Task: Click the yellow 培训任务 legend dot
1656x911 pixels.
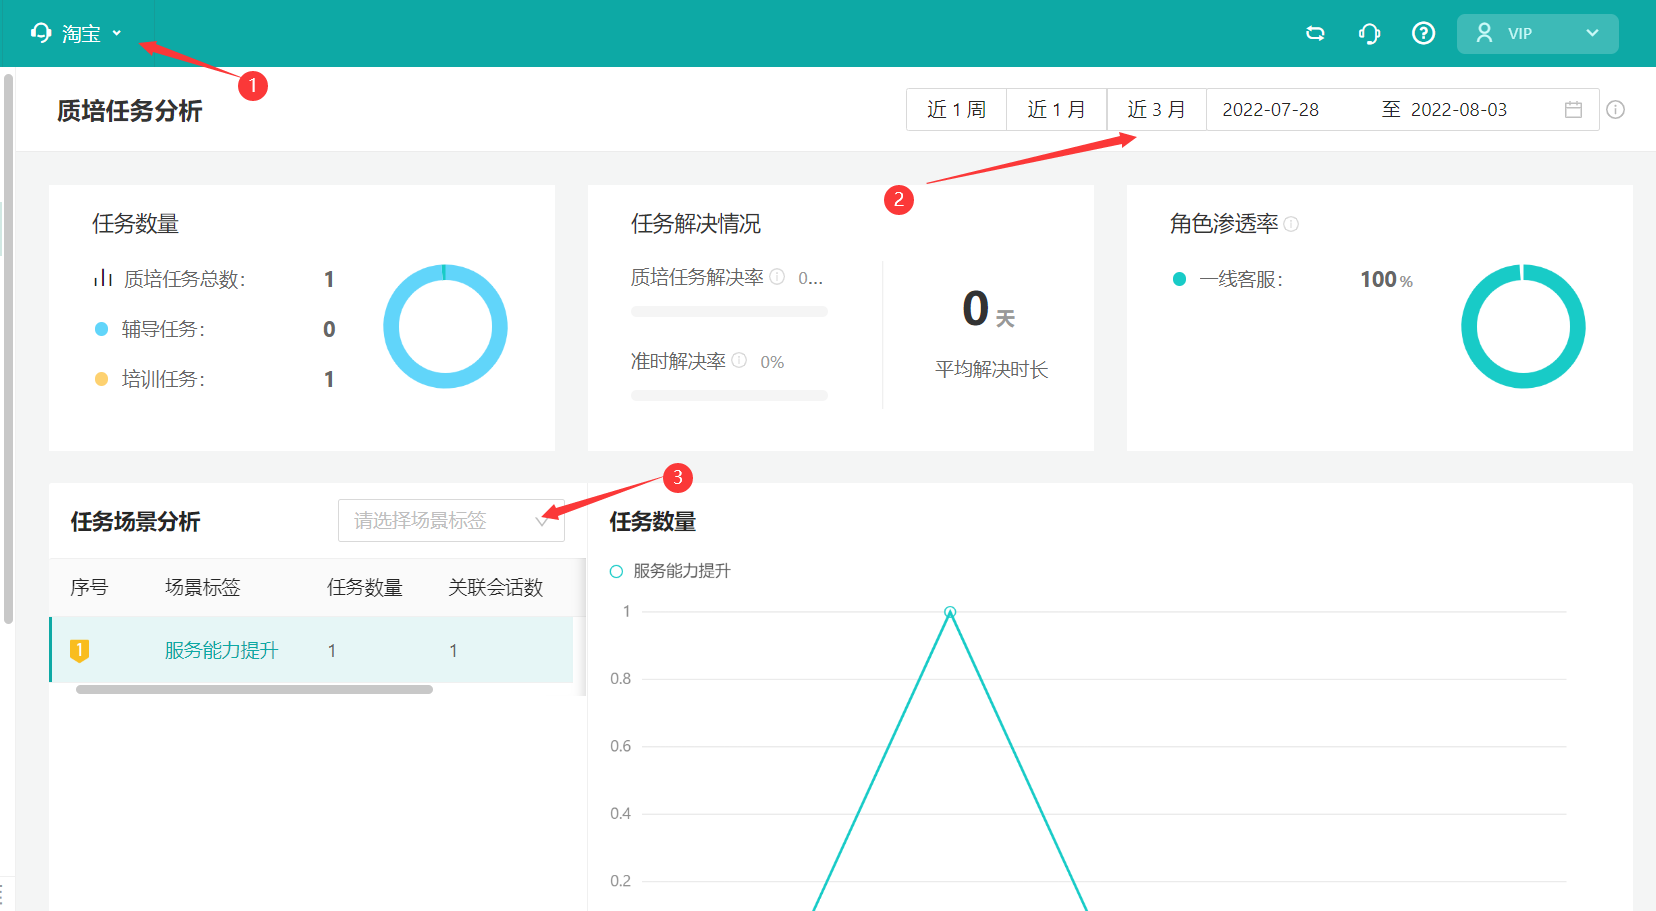Action: click(101, 379)
